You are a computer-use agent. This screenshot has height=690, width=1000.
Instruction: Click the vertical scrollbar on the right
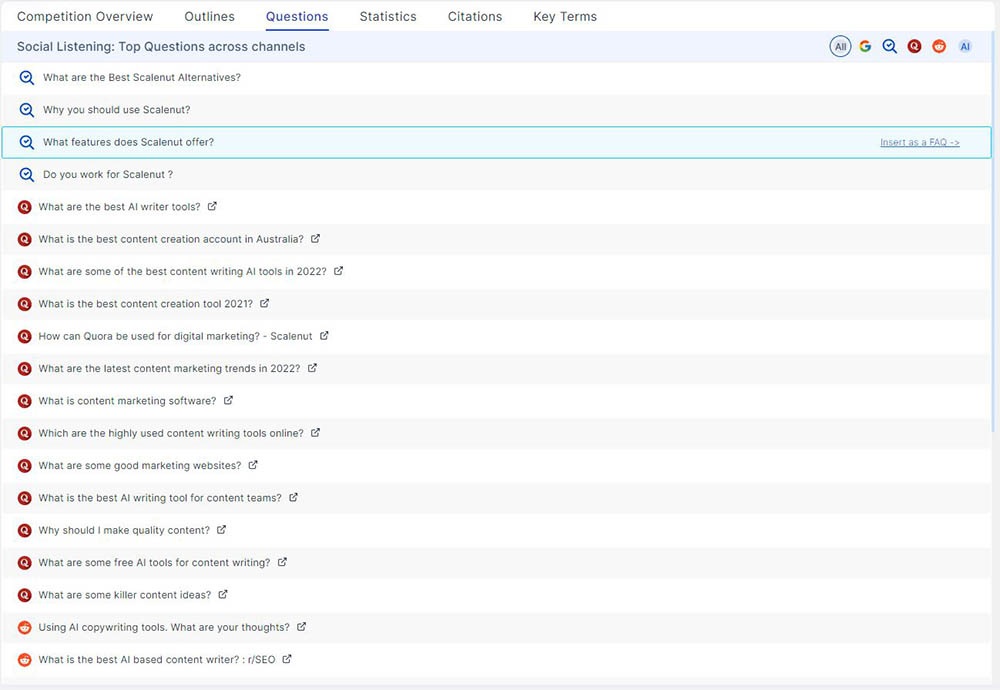coord(994,250)
